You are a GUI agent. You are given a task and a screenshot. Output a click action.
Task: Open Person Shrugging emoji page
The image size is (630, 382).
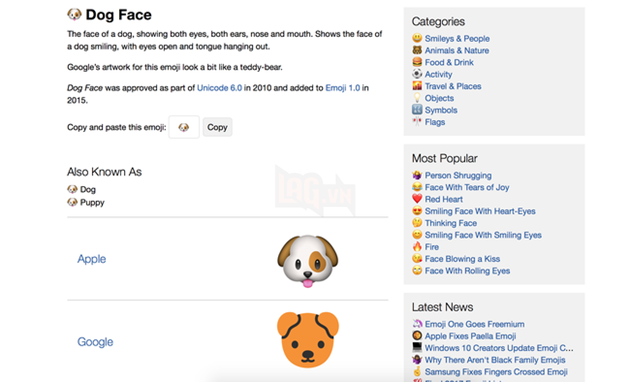pos(458,176)
